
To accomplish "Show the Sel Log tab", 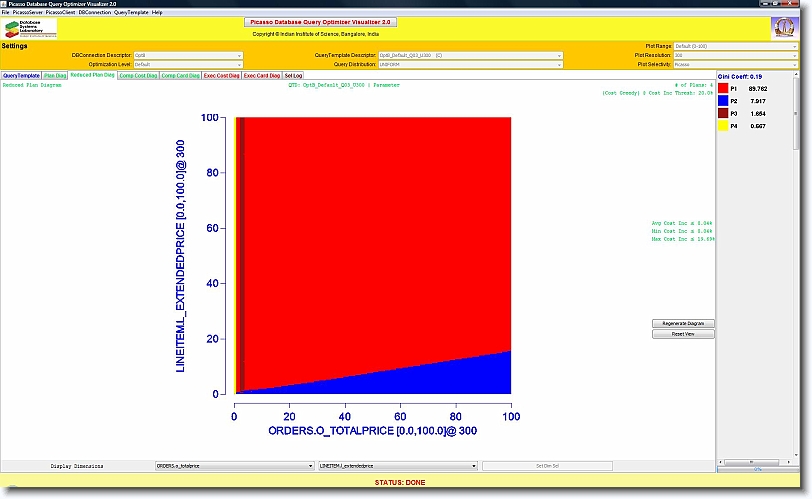I will pyautogui.click(x=294, y=75).
